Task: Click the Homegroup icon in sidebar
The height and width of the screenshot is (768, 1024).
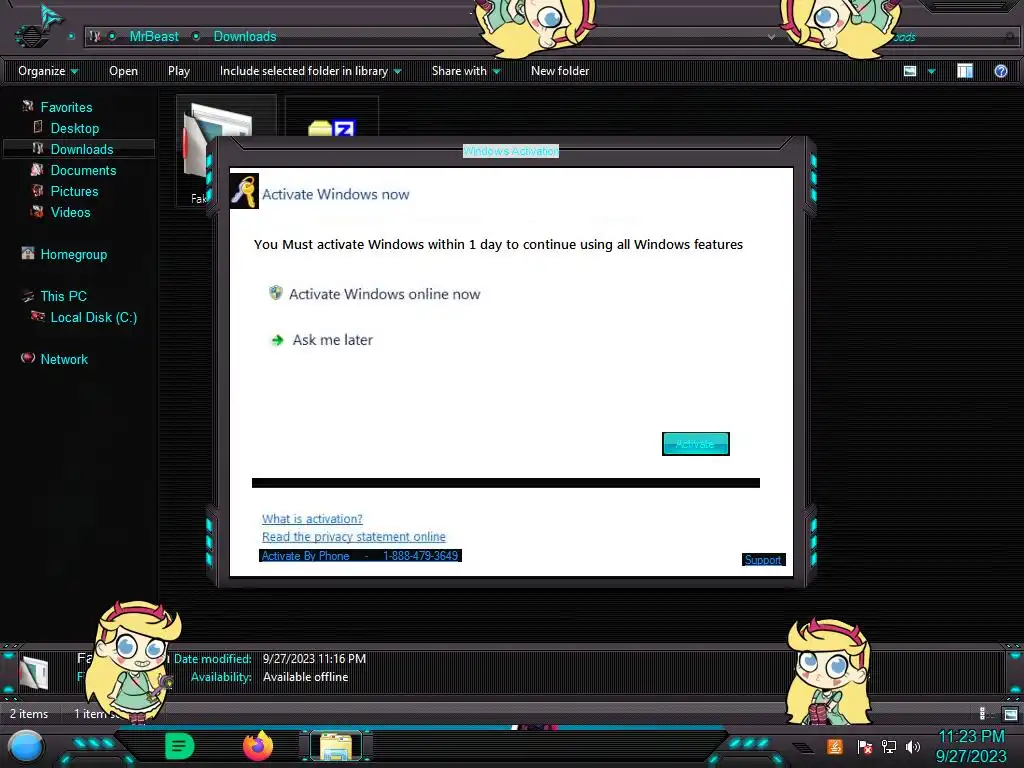Action: [27, 253]
